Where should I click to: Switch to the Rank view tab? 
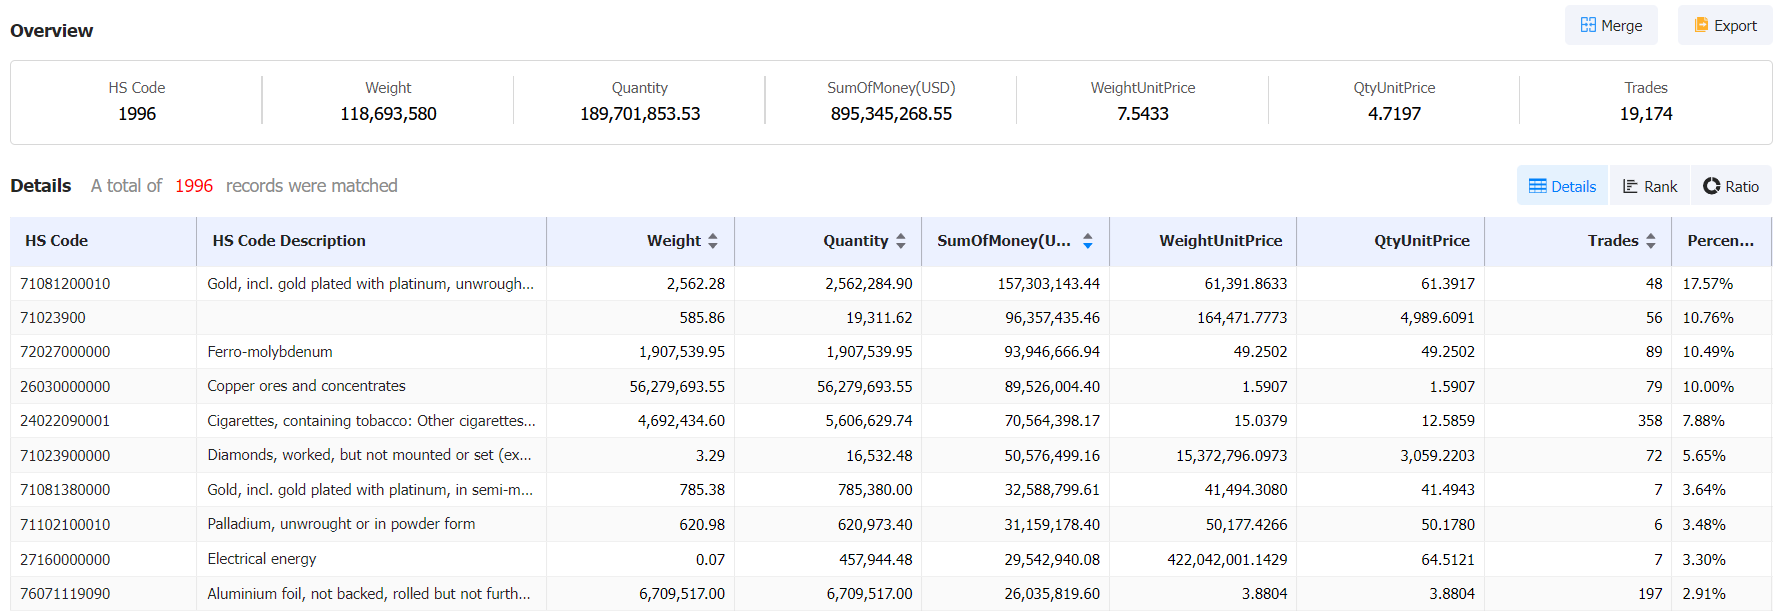pyautogui.click(x=1649, y=186)
